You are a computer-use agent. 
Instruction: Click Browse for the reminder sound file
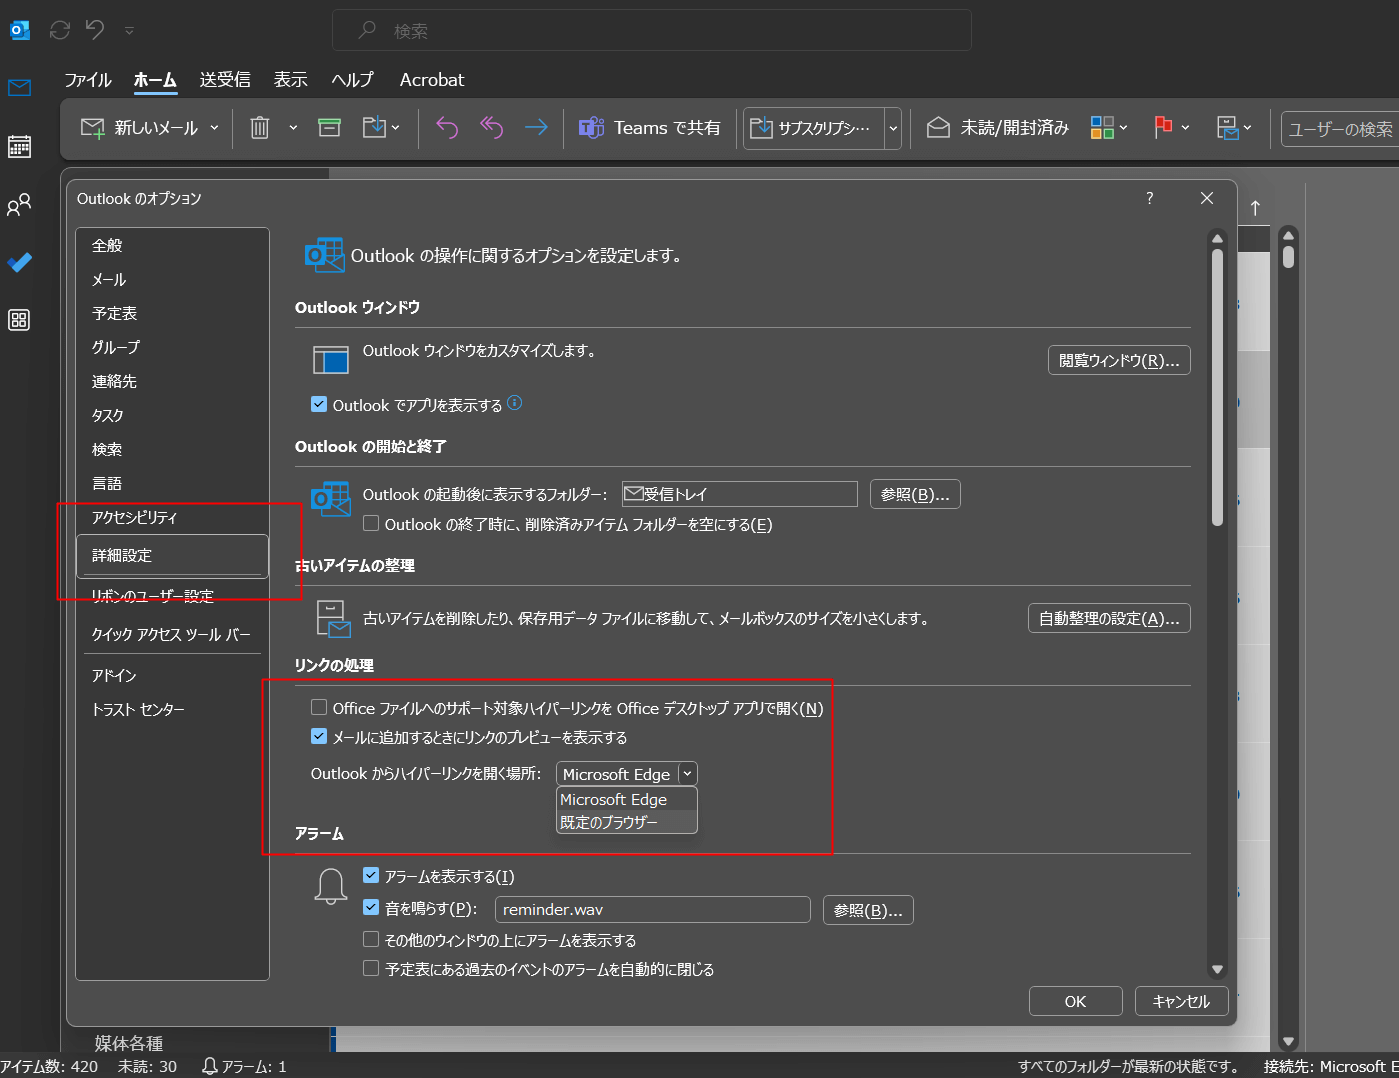(x=868, y=910)
